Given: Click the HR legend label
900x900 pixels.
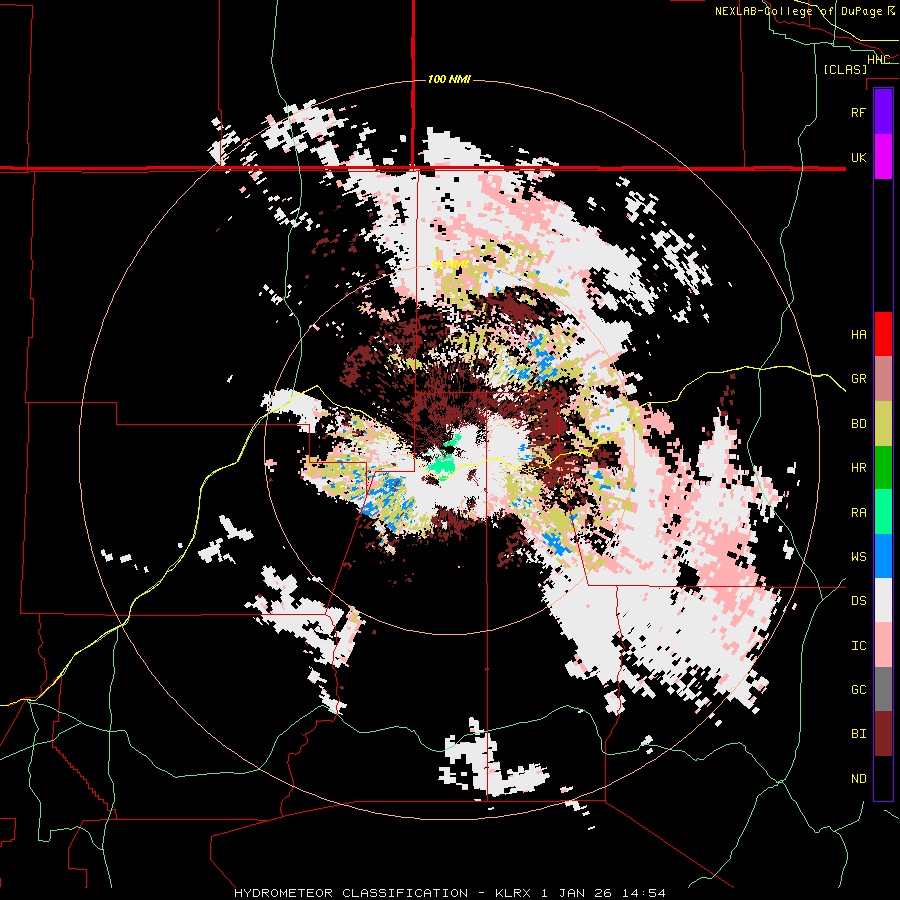Looking at the screenshot, I should [x=858, y=468].
